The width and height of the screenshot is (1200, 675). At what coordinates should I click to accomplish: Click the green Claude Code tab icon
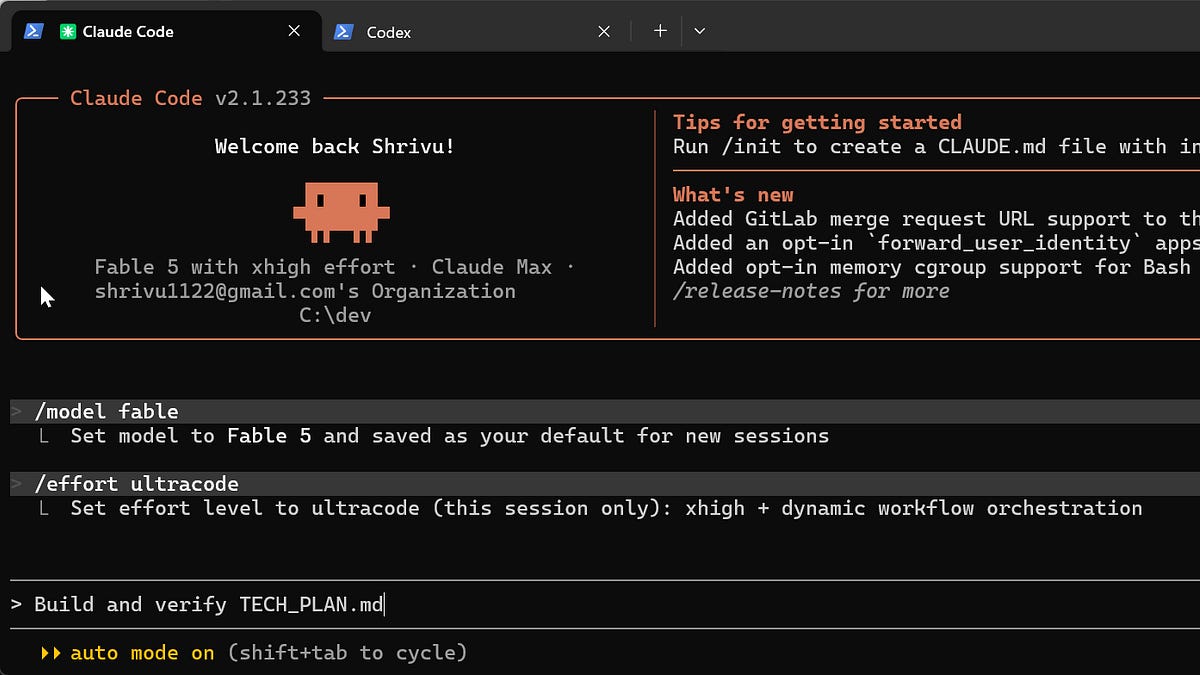(x=68, y=31)
